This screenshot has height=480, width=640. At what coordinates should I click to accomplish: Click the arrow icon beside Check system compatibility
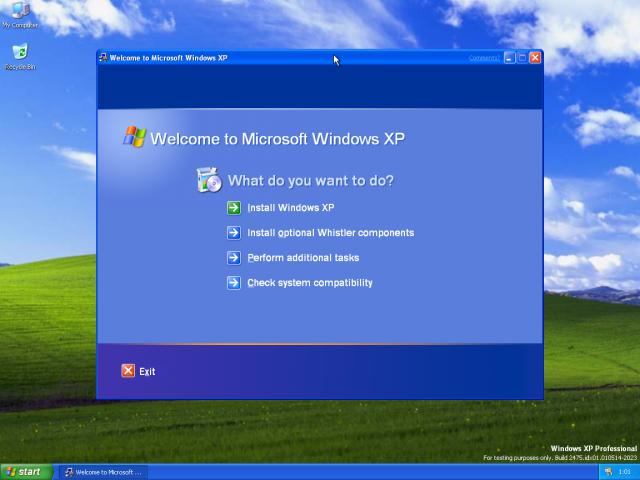tap(234, 282)
